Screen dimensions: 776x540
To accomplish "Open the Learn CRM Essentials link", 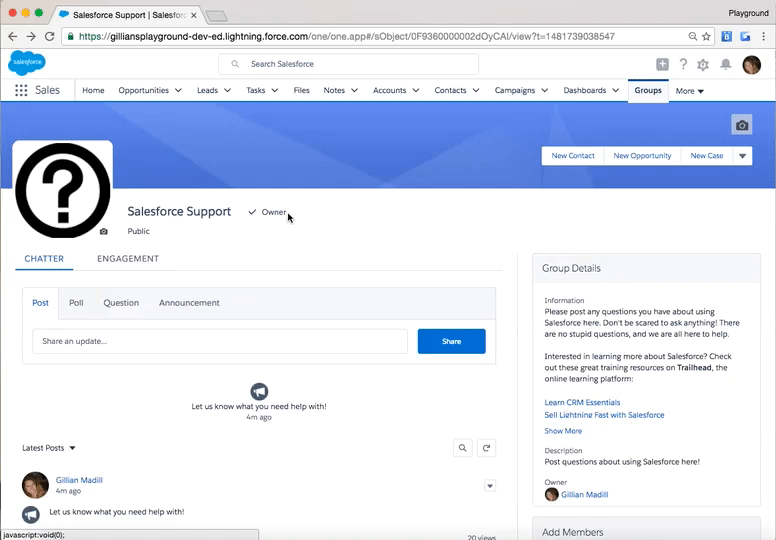I will point(582,402).
